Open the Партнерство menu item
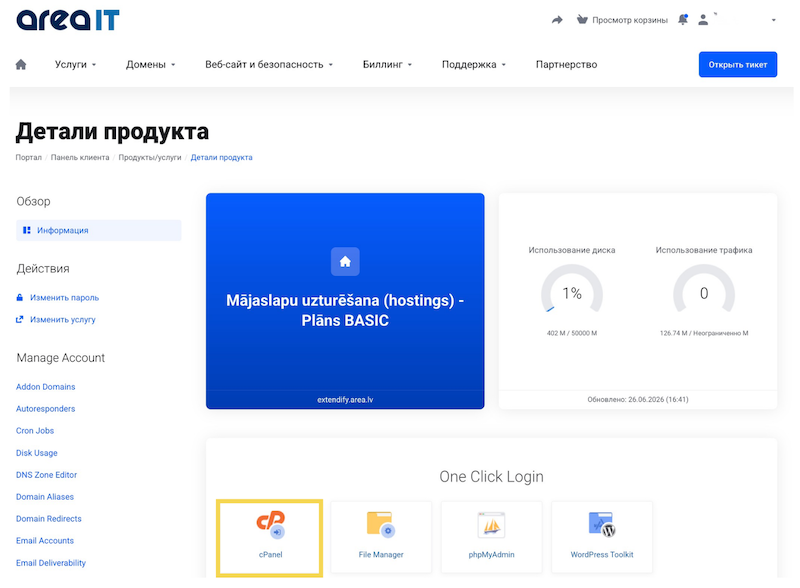The height and width of the screenshot is (588, 800). coord(566,64)
